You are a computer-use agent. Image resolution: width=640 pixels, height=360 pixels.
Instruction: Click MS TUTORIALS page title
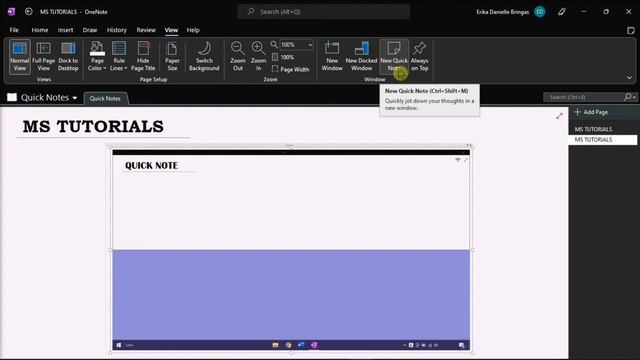[x=93, y=127]
